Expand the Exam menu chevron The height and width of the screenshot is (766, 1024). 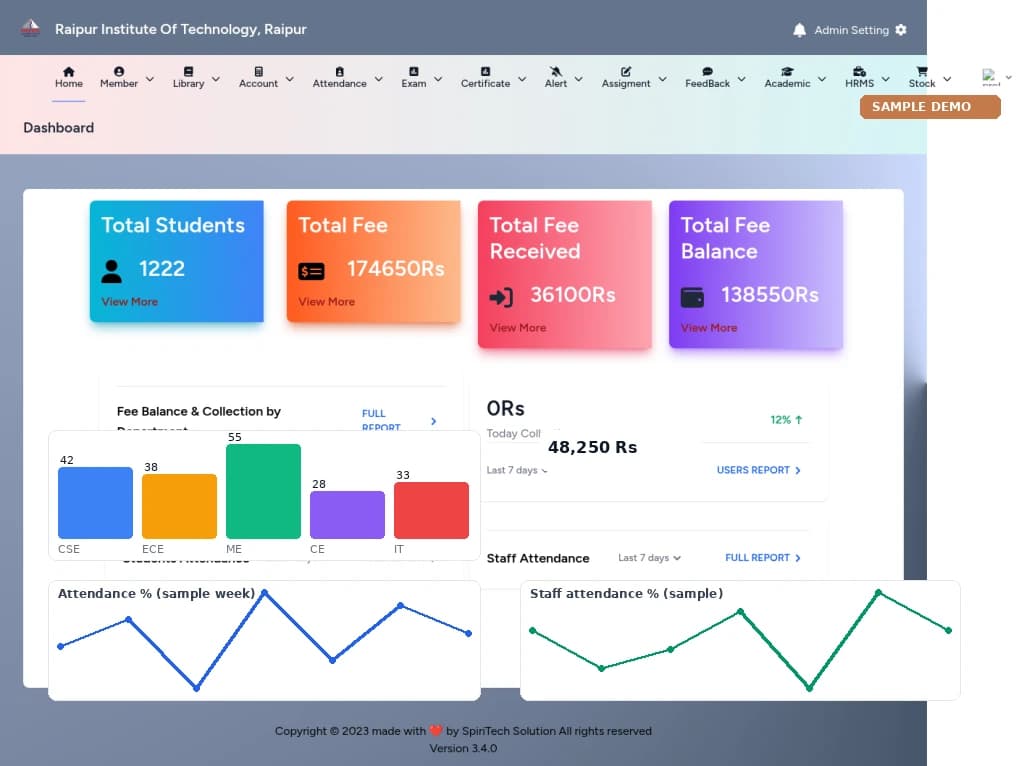pyautogui.click(x=438, y=79)
